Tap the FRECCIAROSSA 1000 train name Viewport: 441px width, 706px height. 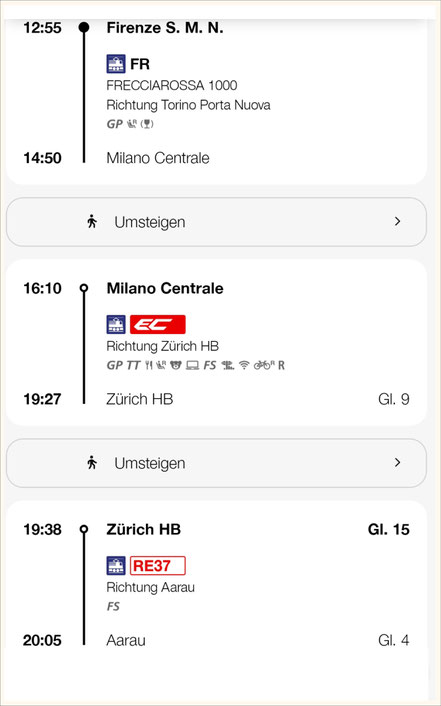tap(172, 85)
